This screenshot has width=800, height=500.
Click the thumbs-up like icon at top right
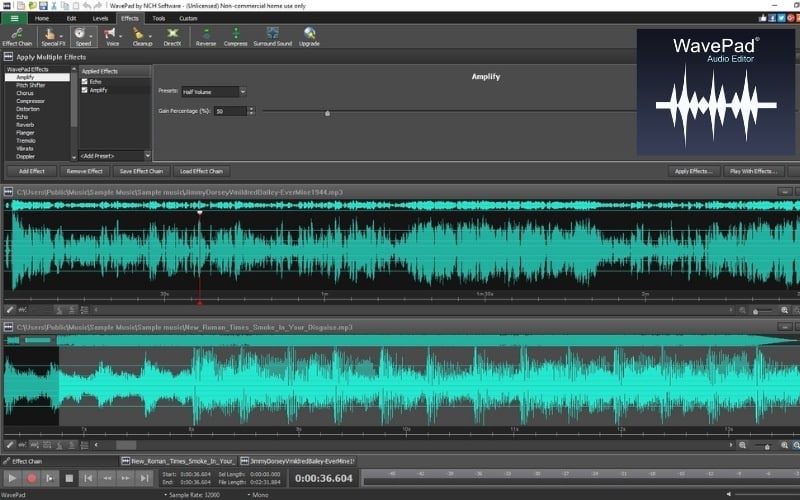pos(763,18)
